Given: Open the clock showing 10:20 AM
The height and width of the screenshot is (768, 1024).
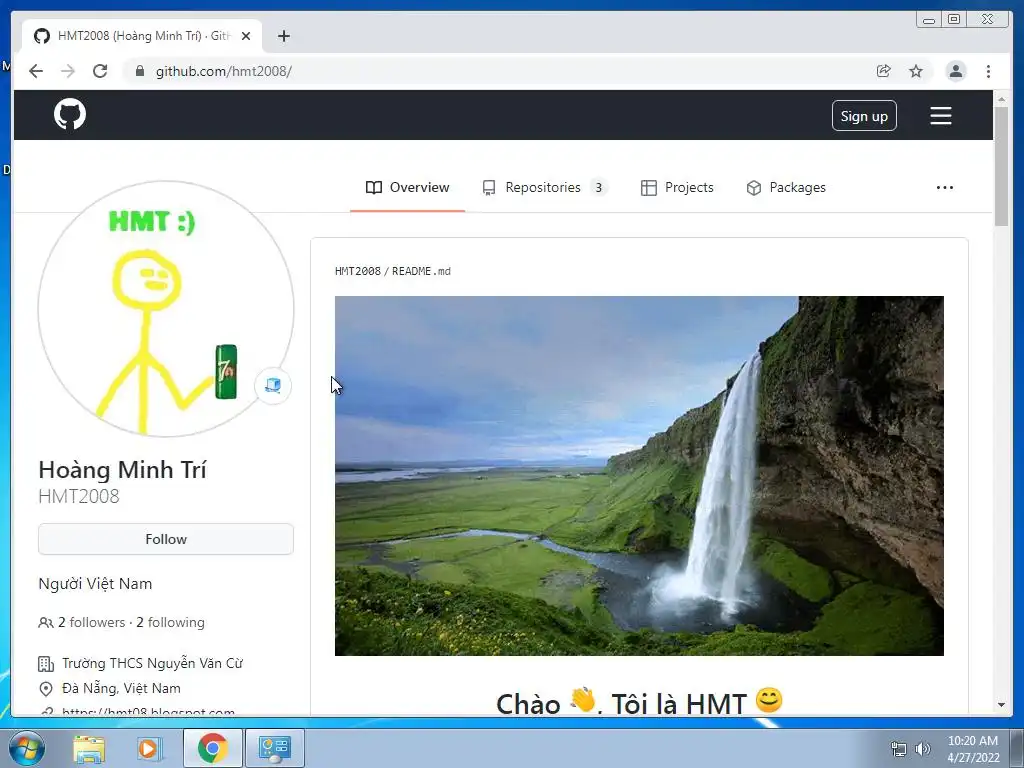Looking at the screenshot, I should pos(973,748).
